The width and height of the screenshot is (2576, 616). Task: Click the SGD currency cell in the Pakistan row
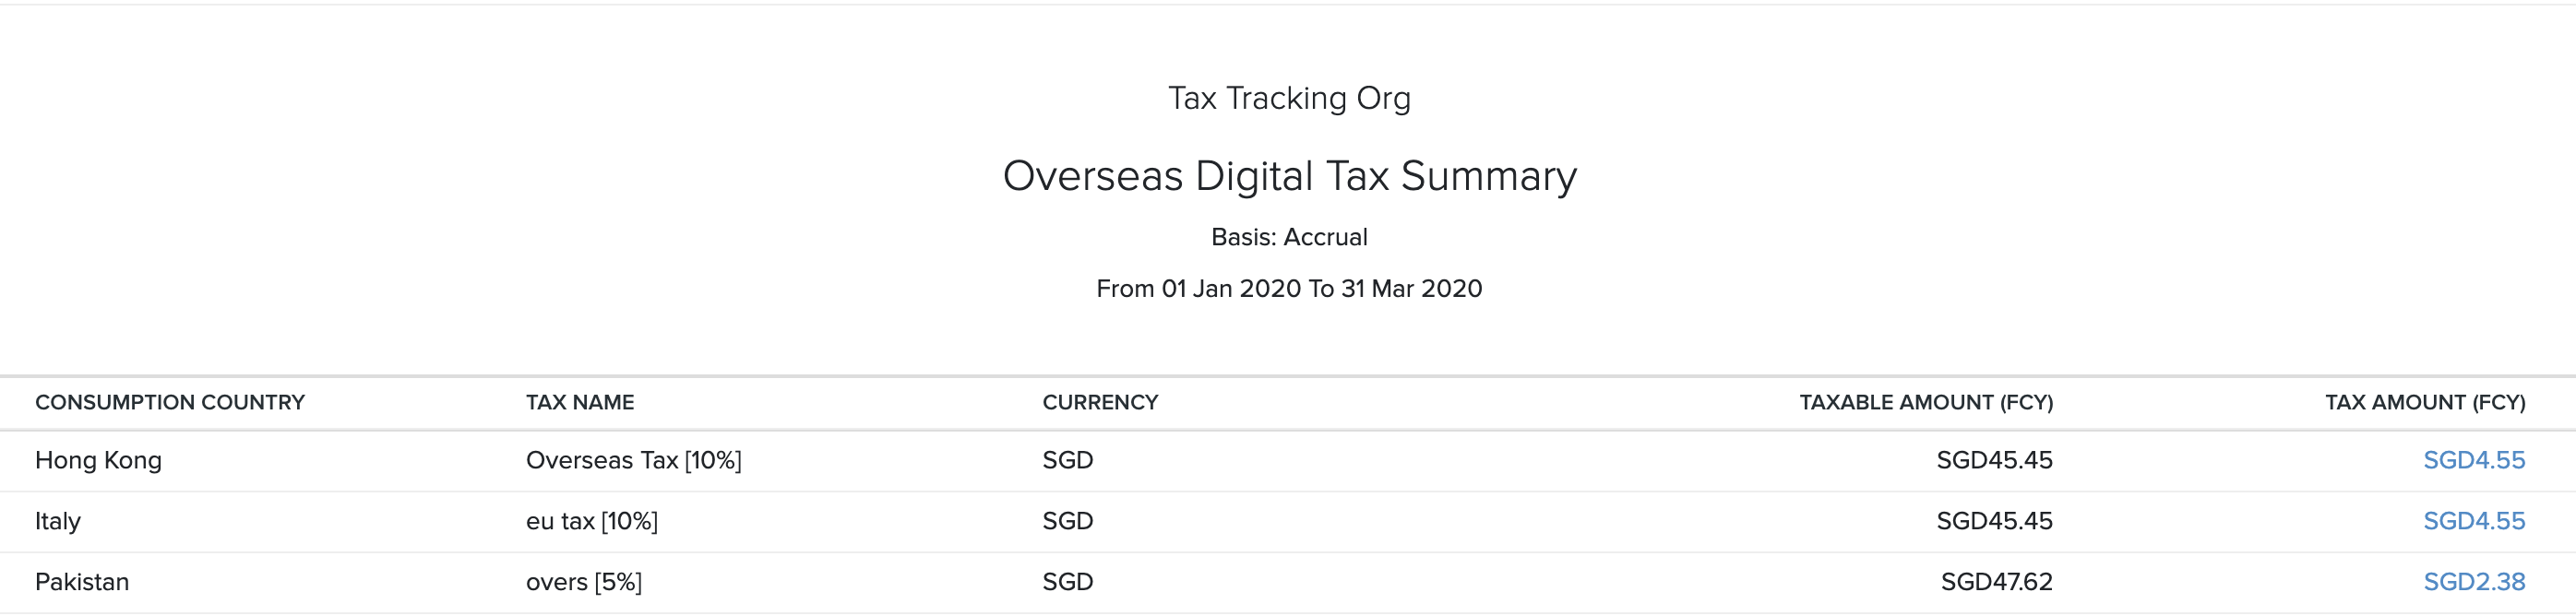coord(1067,582)
